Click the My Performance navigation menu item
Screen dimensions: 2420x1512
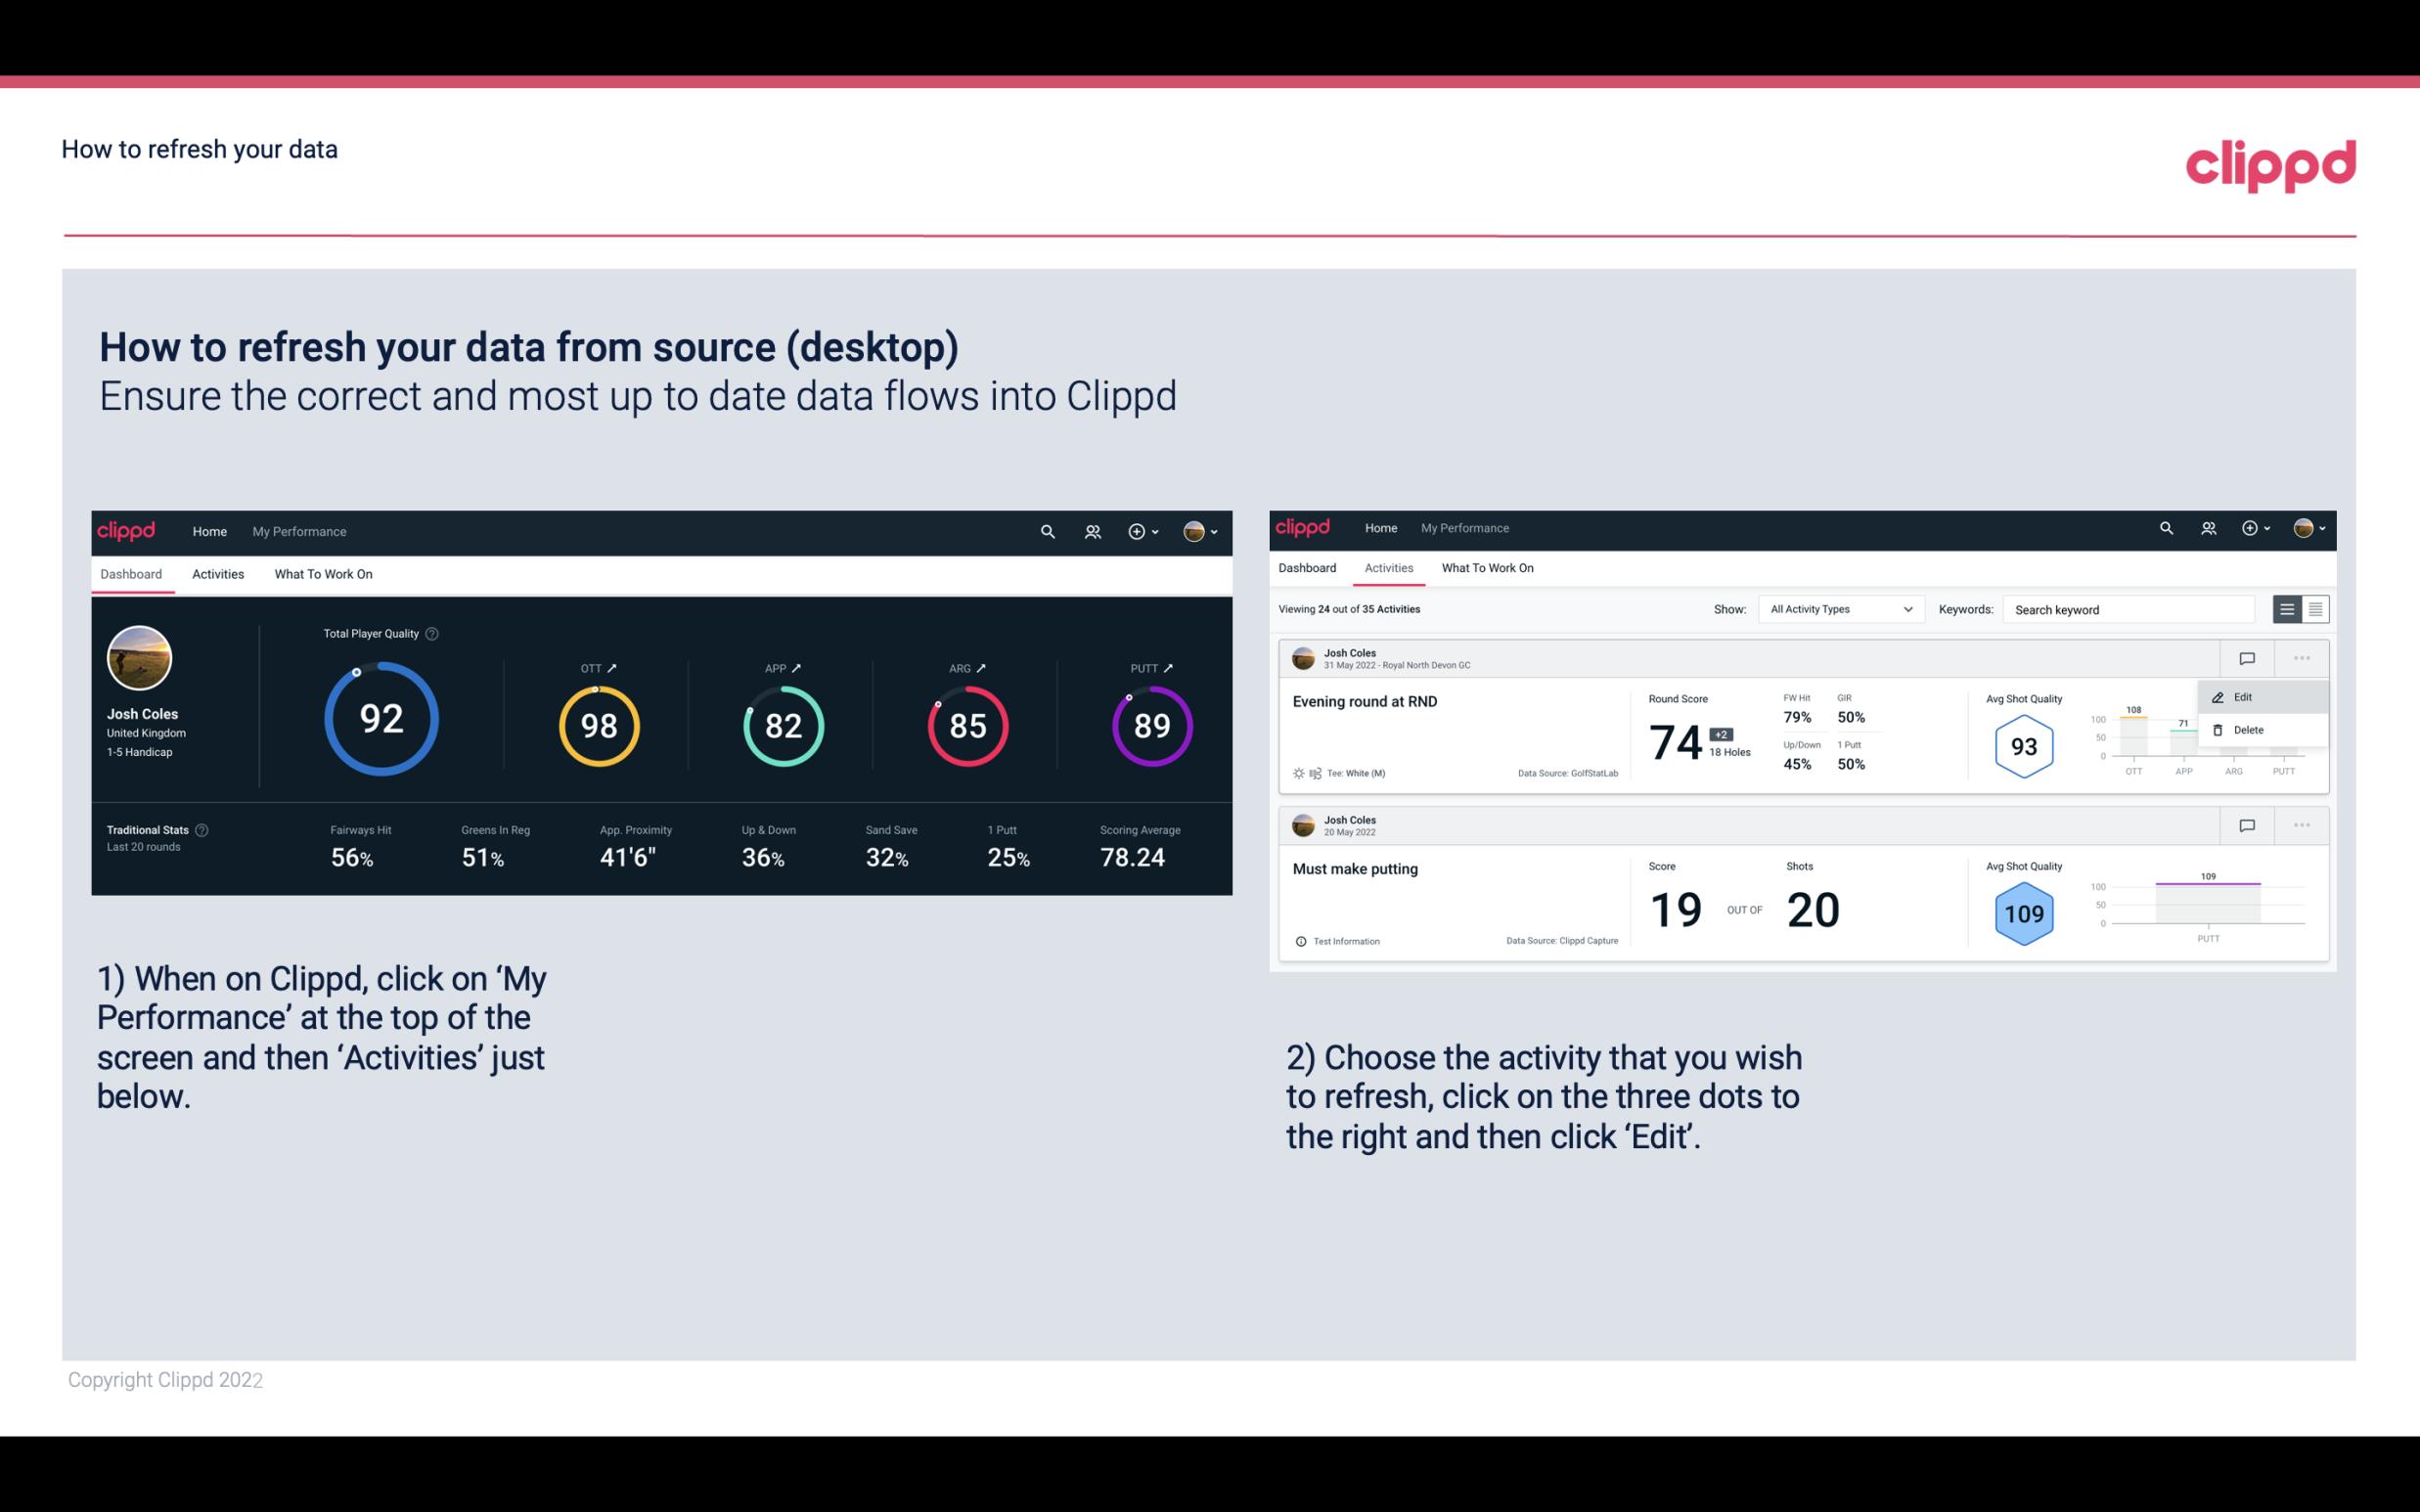[298, 531]
